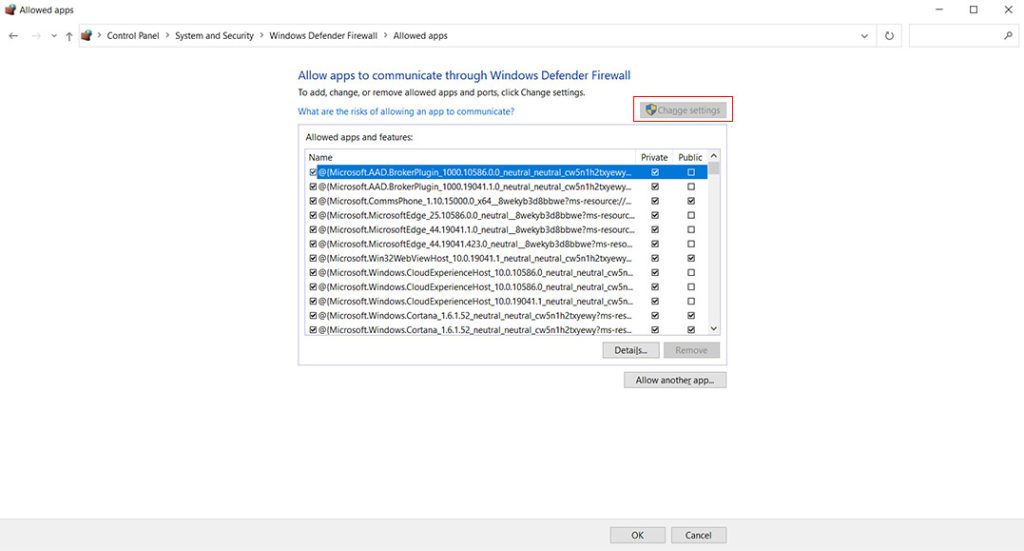Image resolution: width=1024 pixels, height=551 pixels.
Task: Select Allowed apps breadcrumb
Action: coord(420,36)
